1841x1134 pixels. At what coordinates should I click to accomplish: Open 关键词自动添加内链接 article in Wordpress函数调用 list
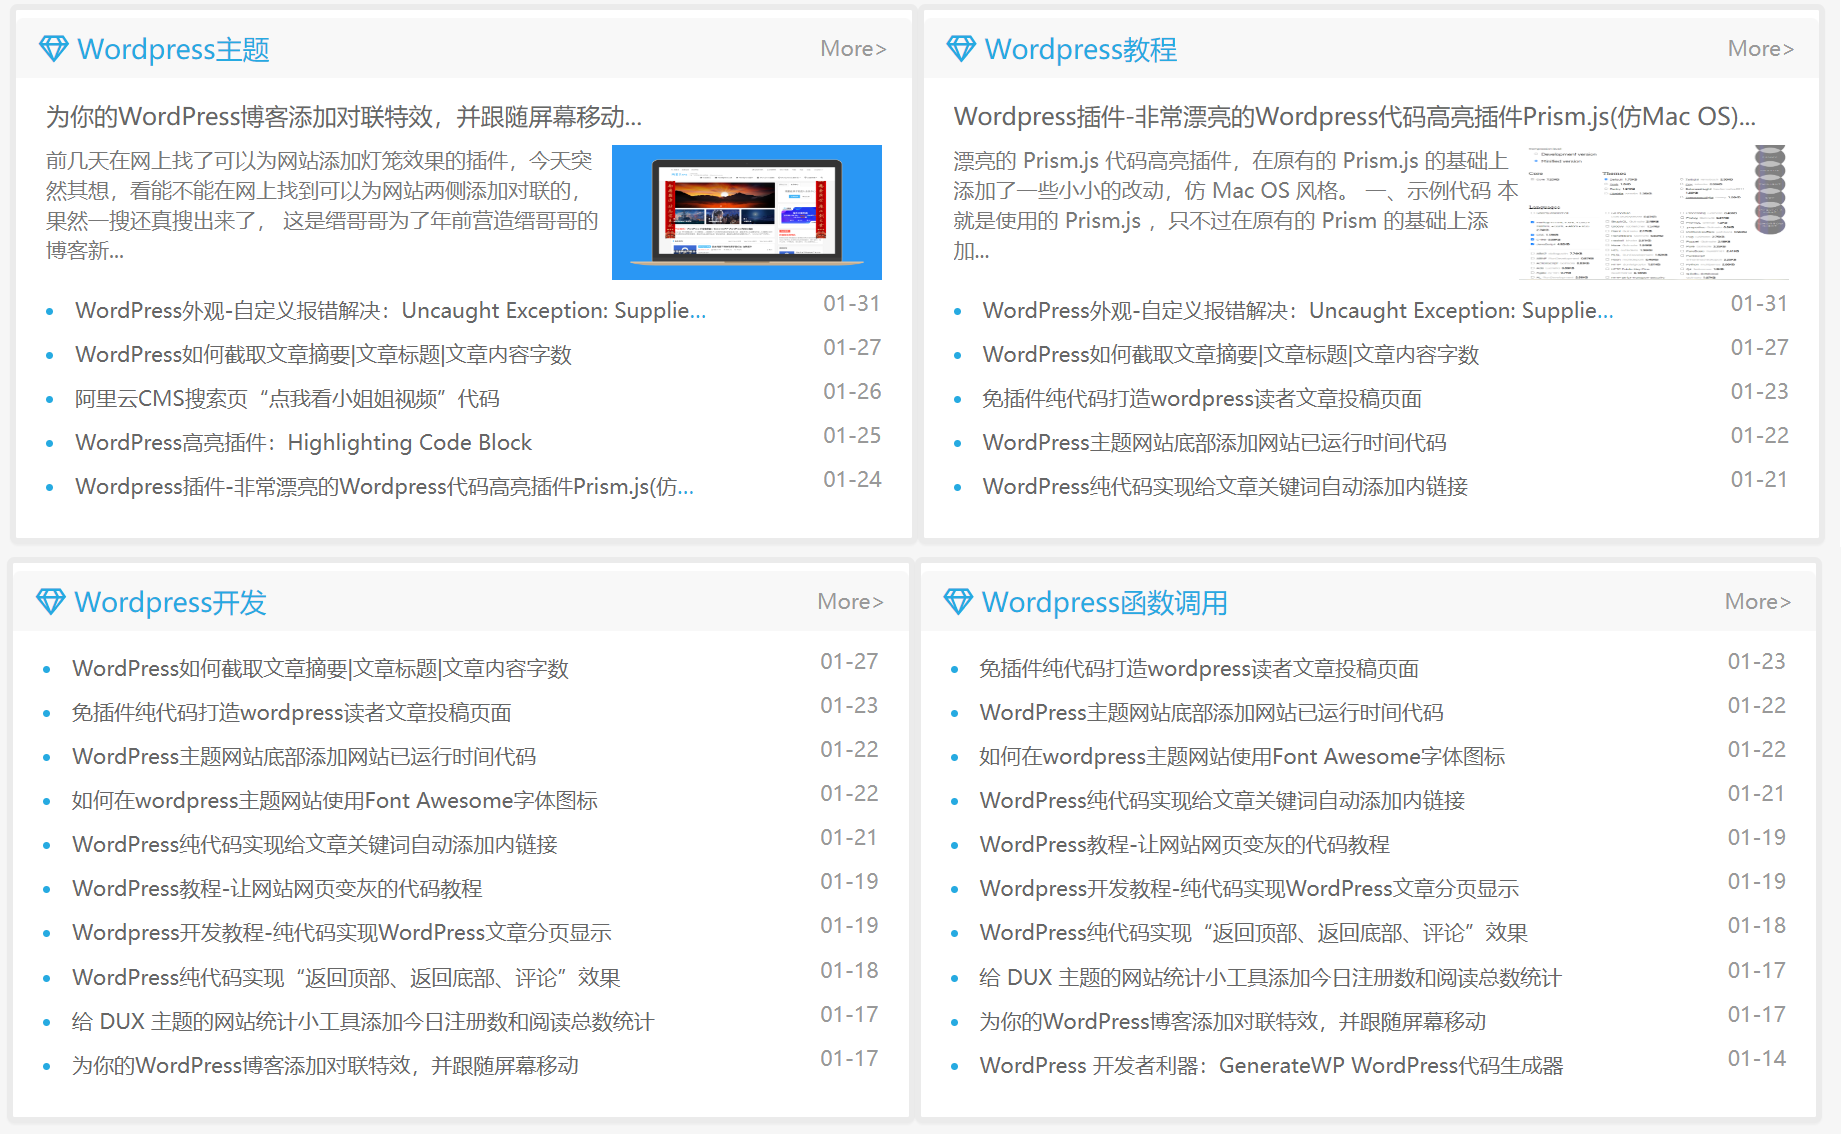[1222, 801]
